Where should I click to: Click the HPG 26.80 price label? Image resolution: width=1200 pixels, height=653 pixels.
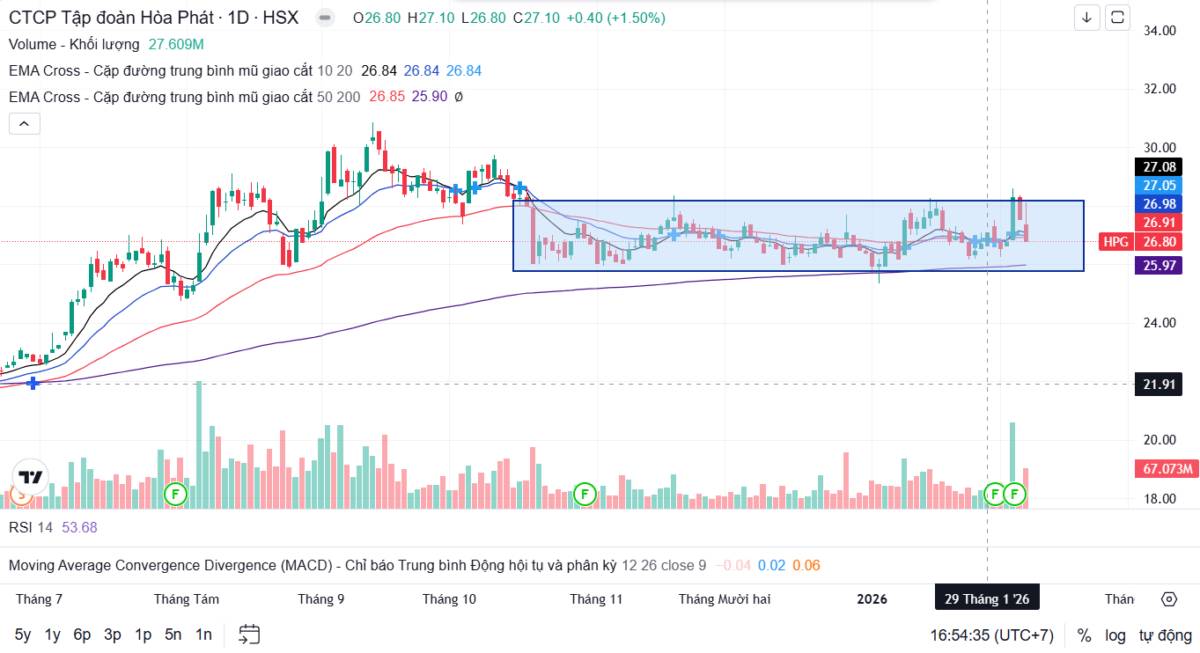1140,241
